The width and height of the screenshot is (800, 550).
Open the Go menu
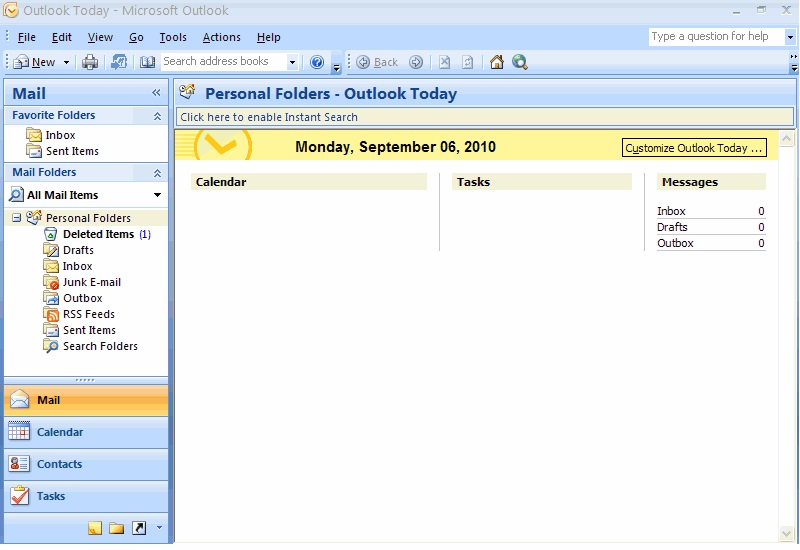pyautogui.click(x=136, y=37)
